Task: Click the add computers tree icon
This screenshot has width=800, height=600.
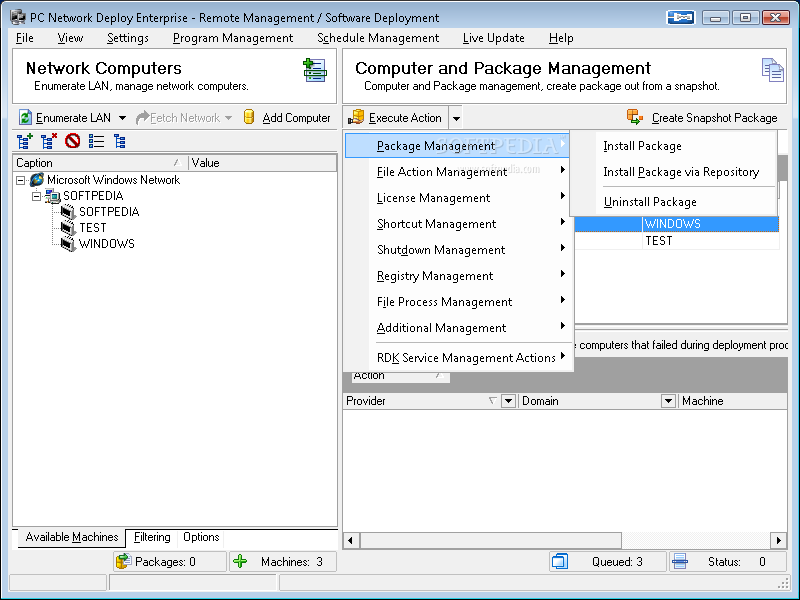Action: pyautogui.click(x=25, y=141)
